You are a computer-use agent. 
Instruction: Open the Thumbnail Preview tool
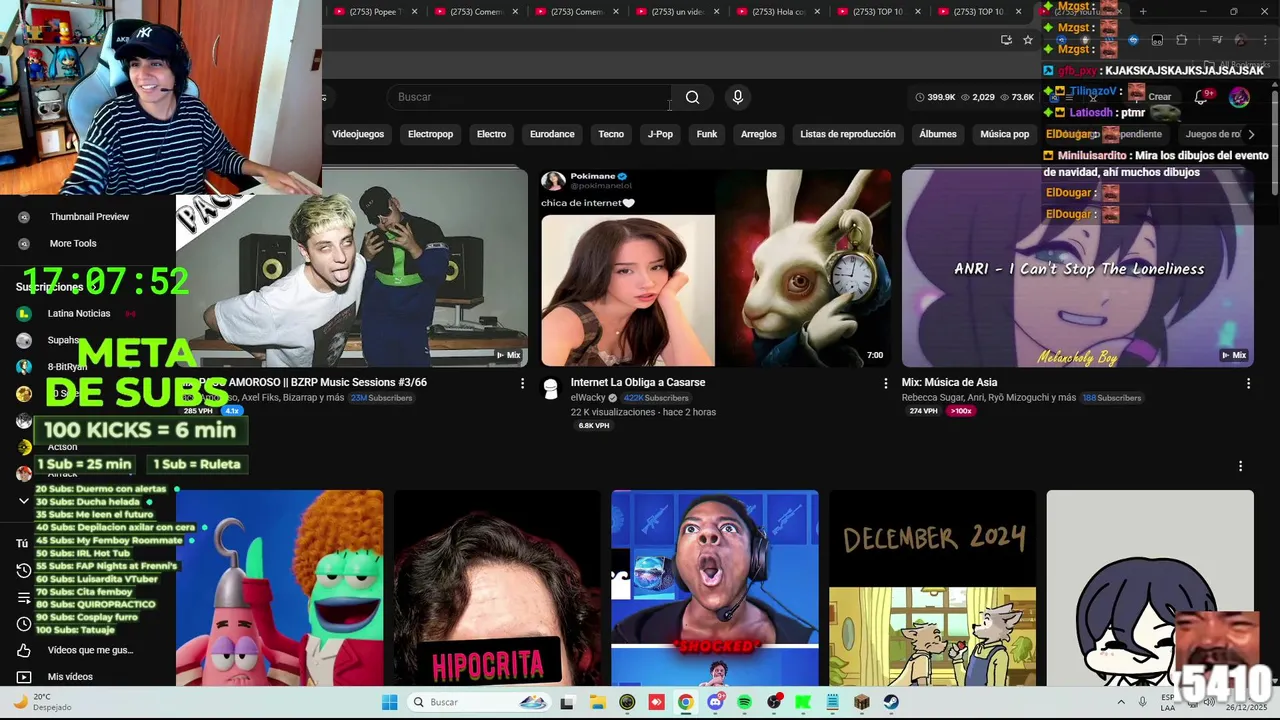pyautogui.click(x=89, y=217)
